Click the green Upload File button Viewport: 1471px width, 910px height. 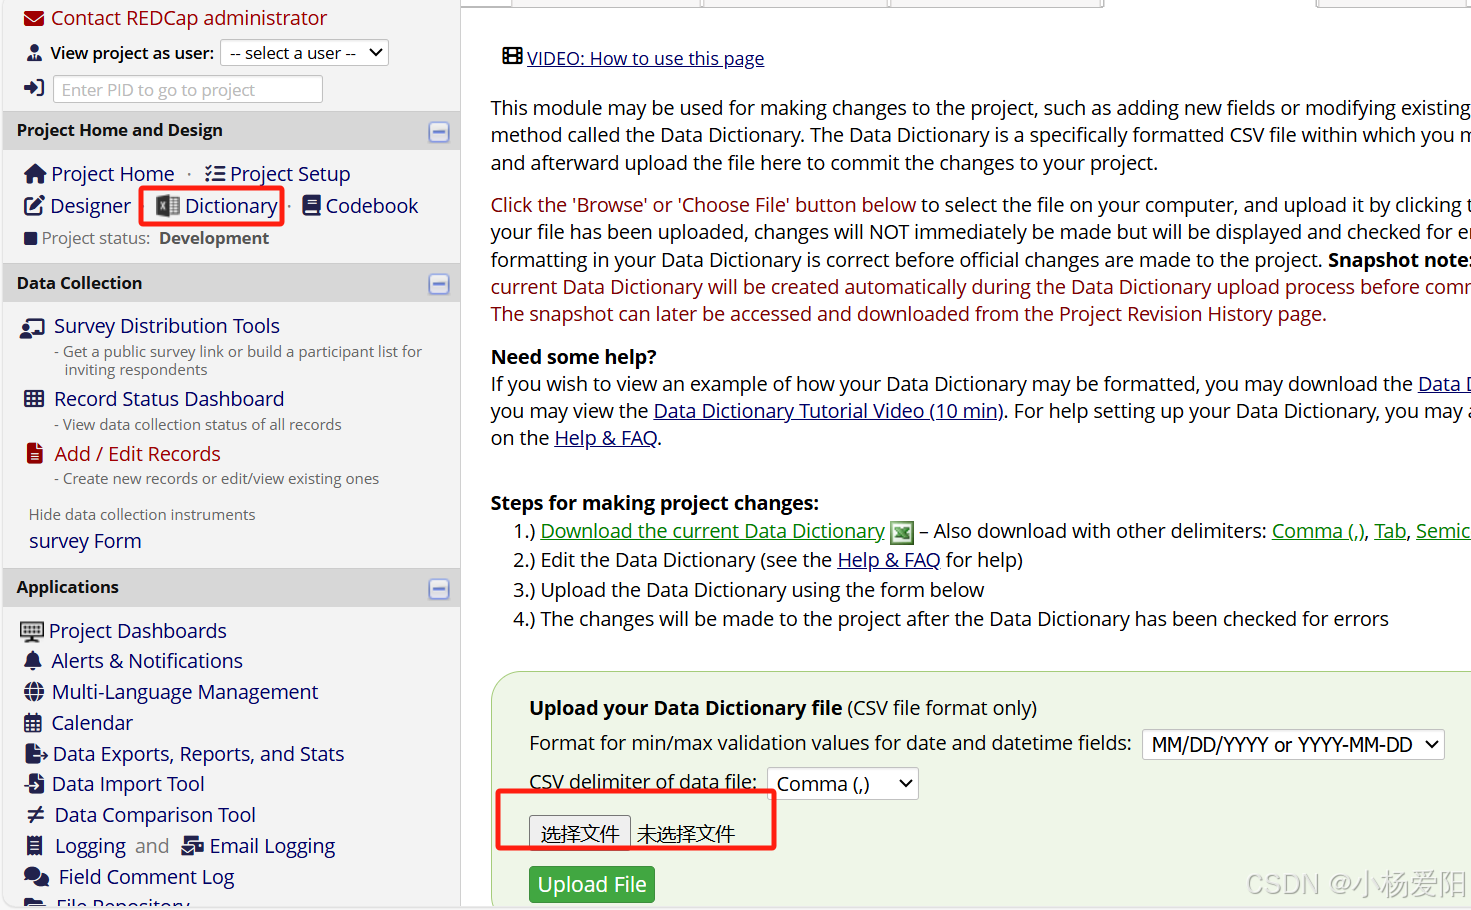click(592, 884)
